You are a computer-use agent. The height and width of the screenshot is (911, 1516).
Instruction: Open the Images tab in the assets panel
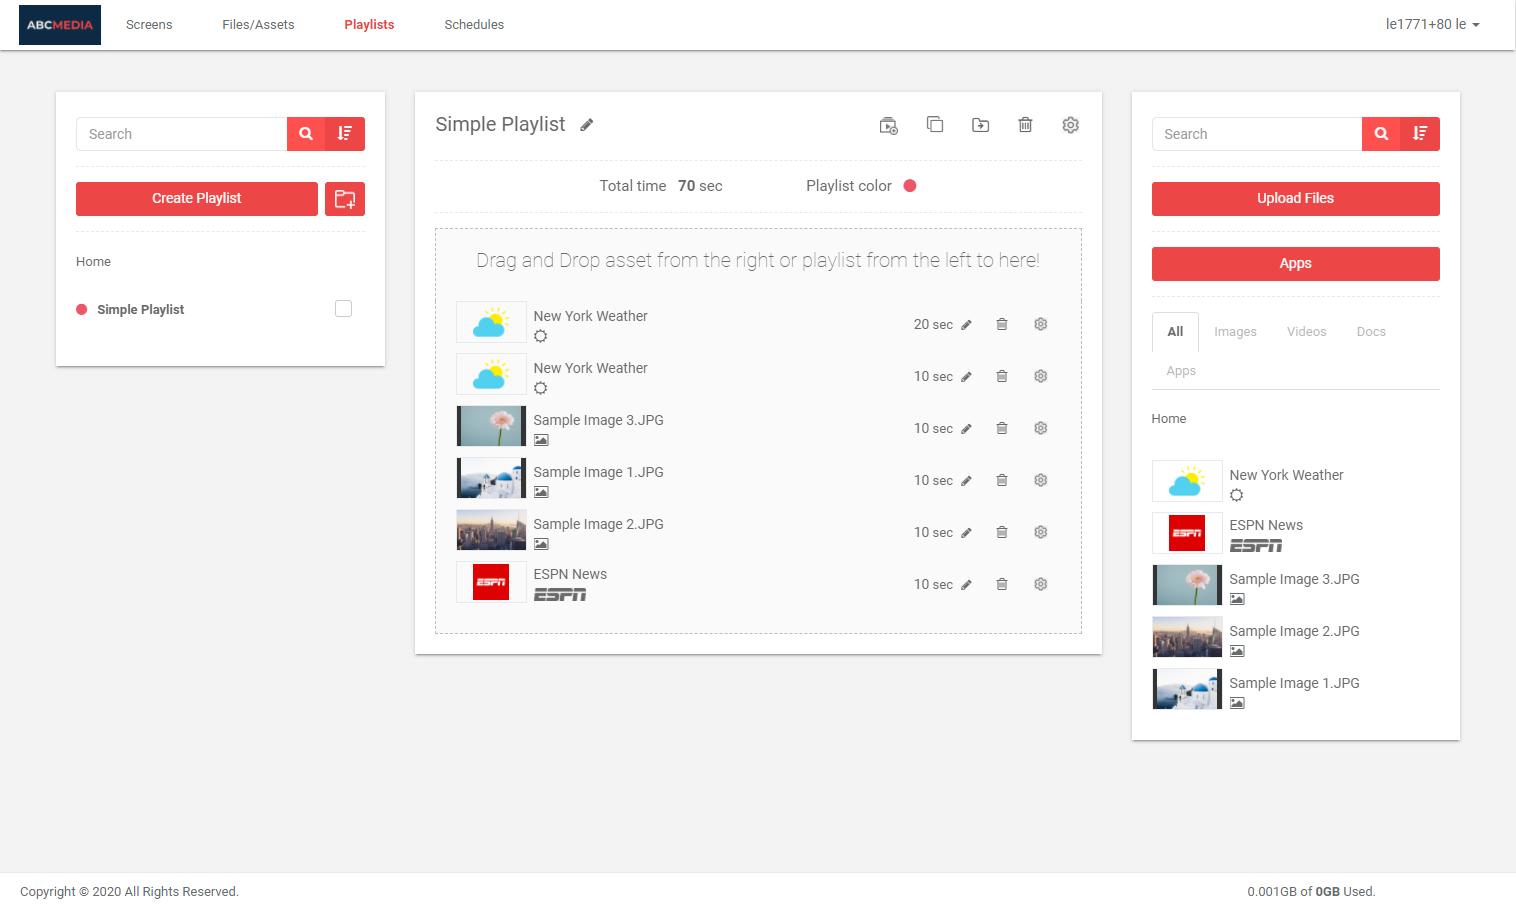pos(1235,331)
